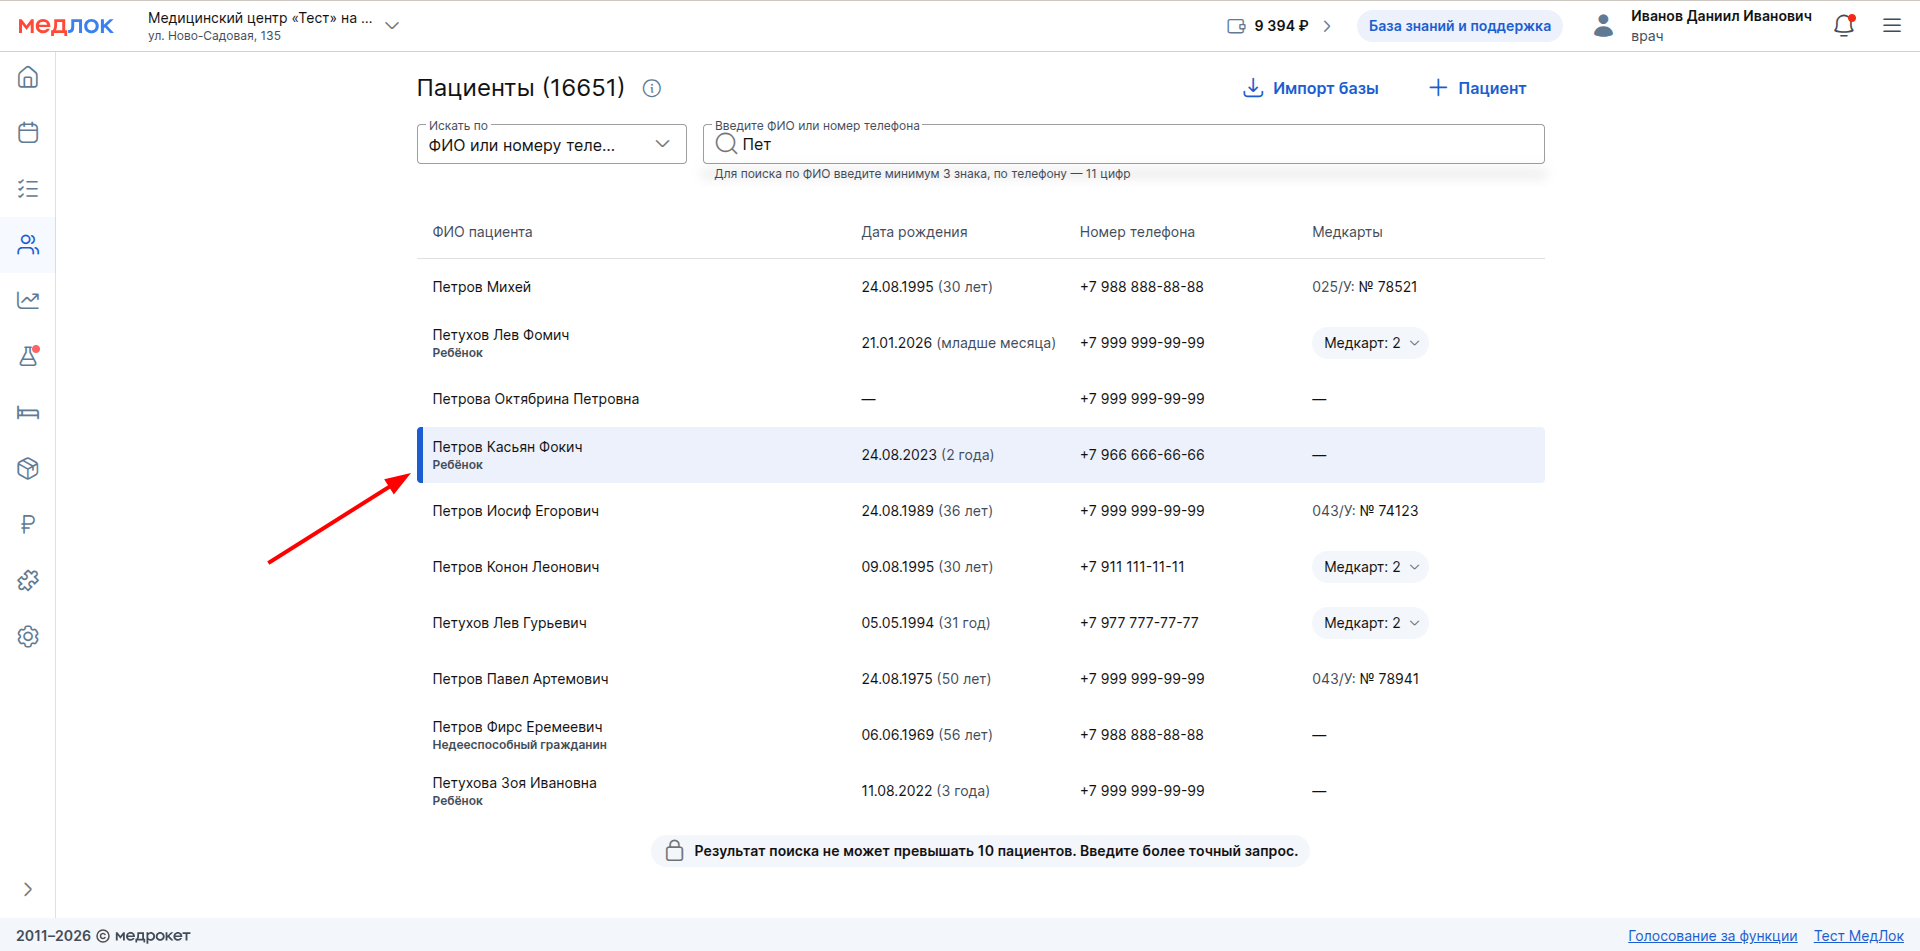Expand the 'Искать по' search type dropdown

point(551,145)
